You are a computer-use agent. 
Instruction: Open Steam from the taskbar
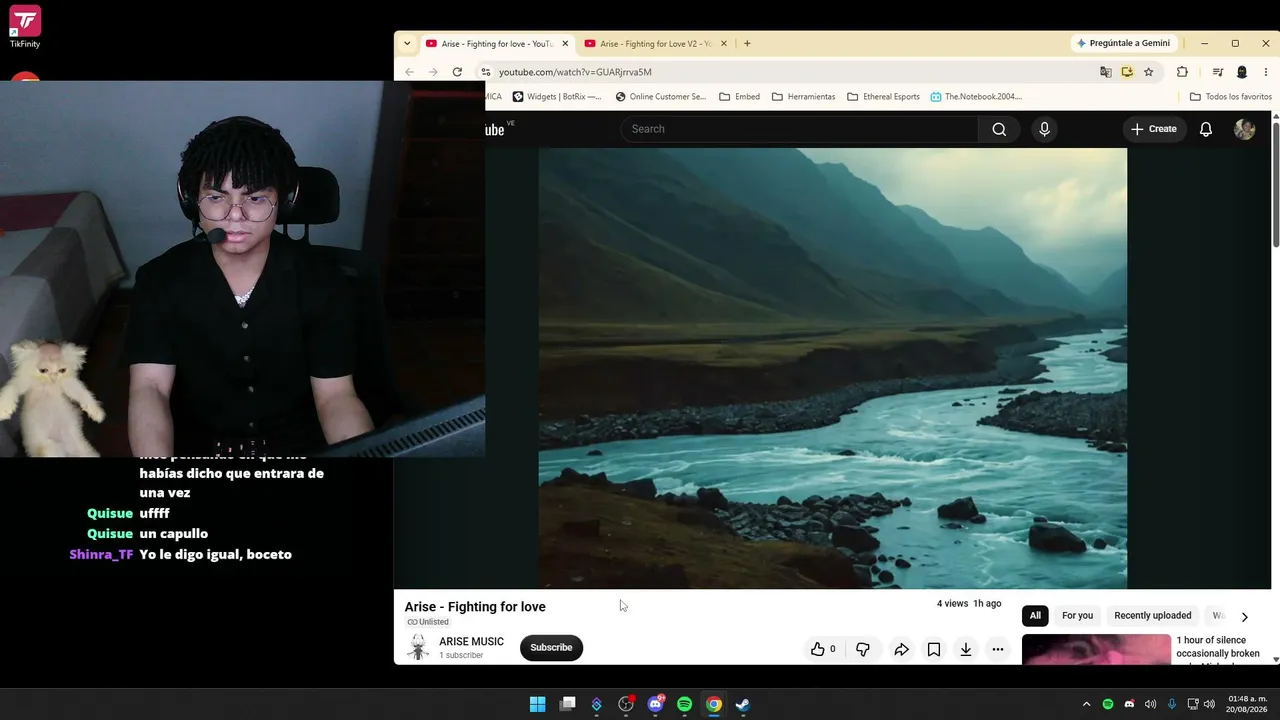[x=743, y=704]
